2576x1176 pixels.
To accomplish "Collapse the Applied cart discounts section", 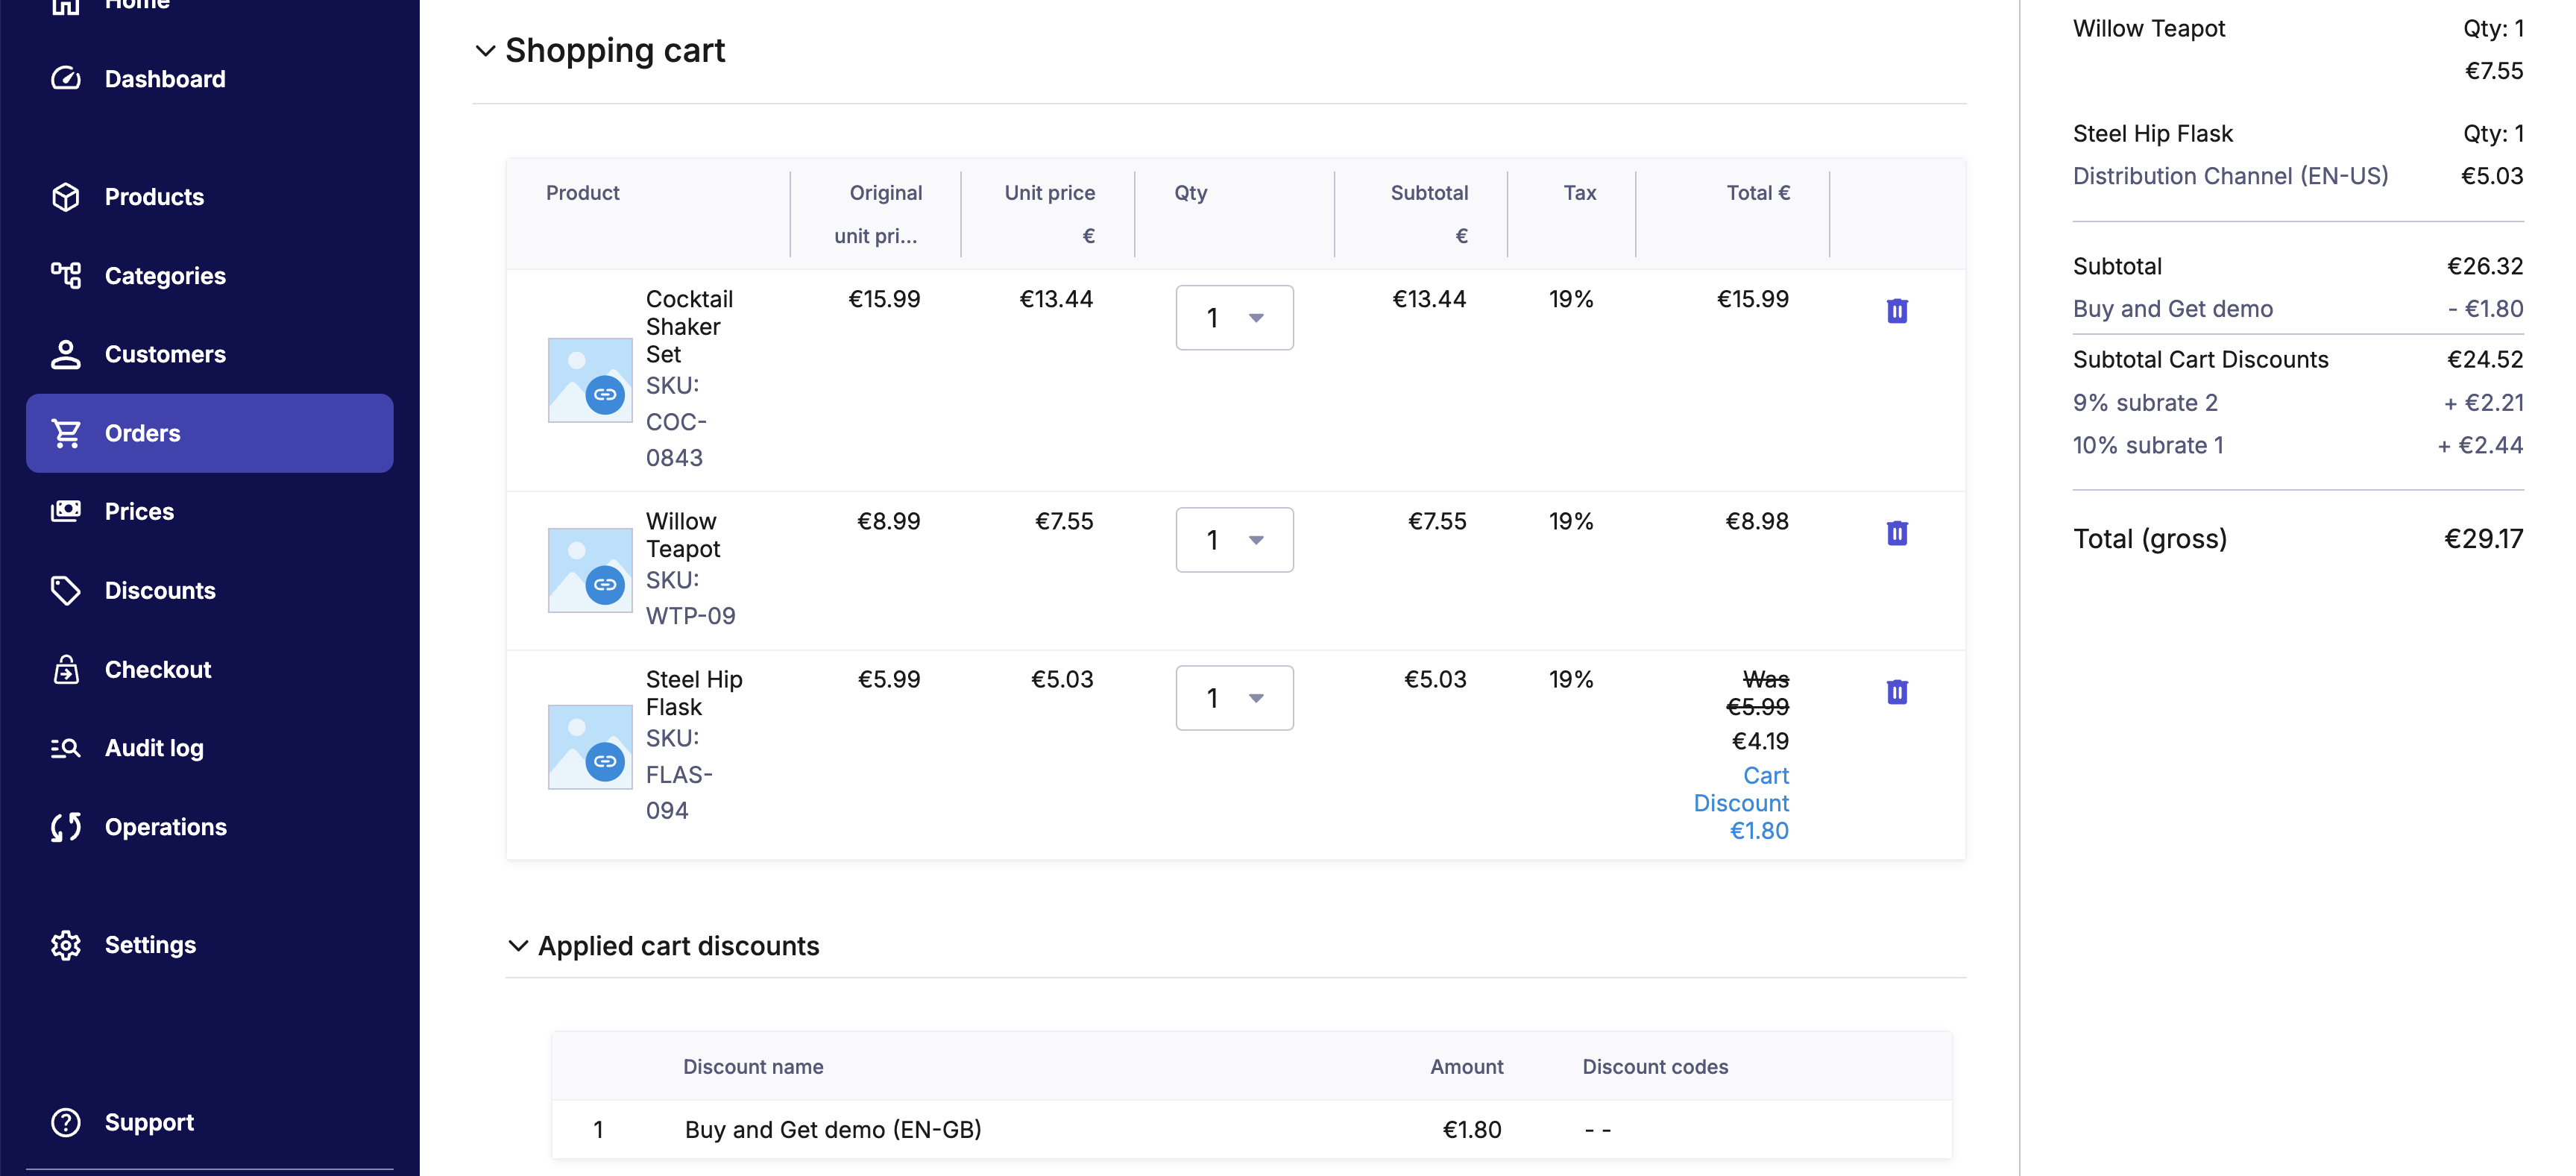I will 518,946.
